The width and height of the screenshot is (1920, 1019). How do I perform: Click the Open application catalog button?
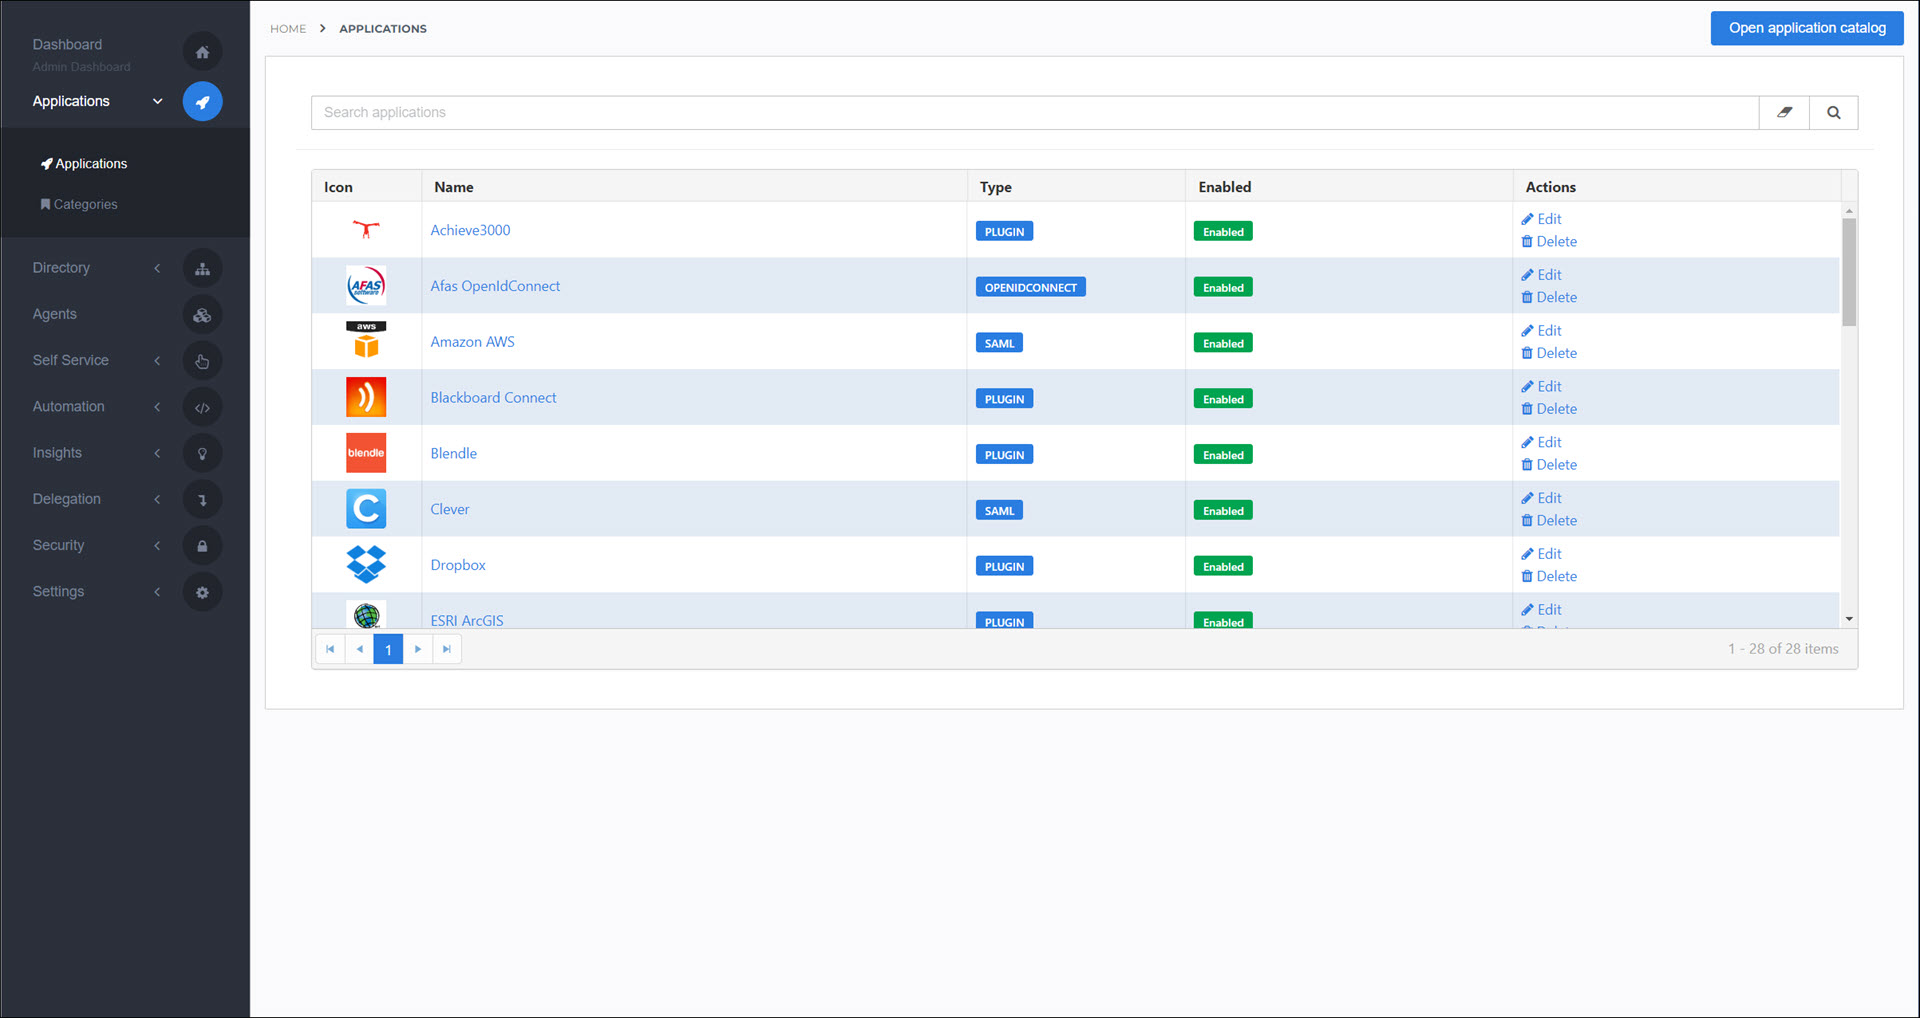click(x=1807, y=28)
